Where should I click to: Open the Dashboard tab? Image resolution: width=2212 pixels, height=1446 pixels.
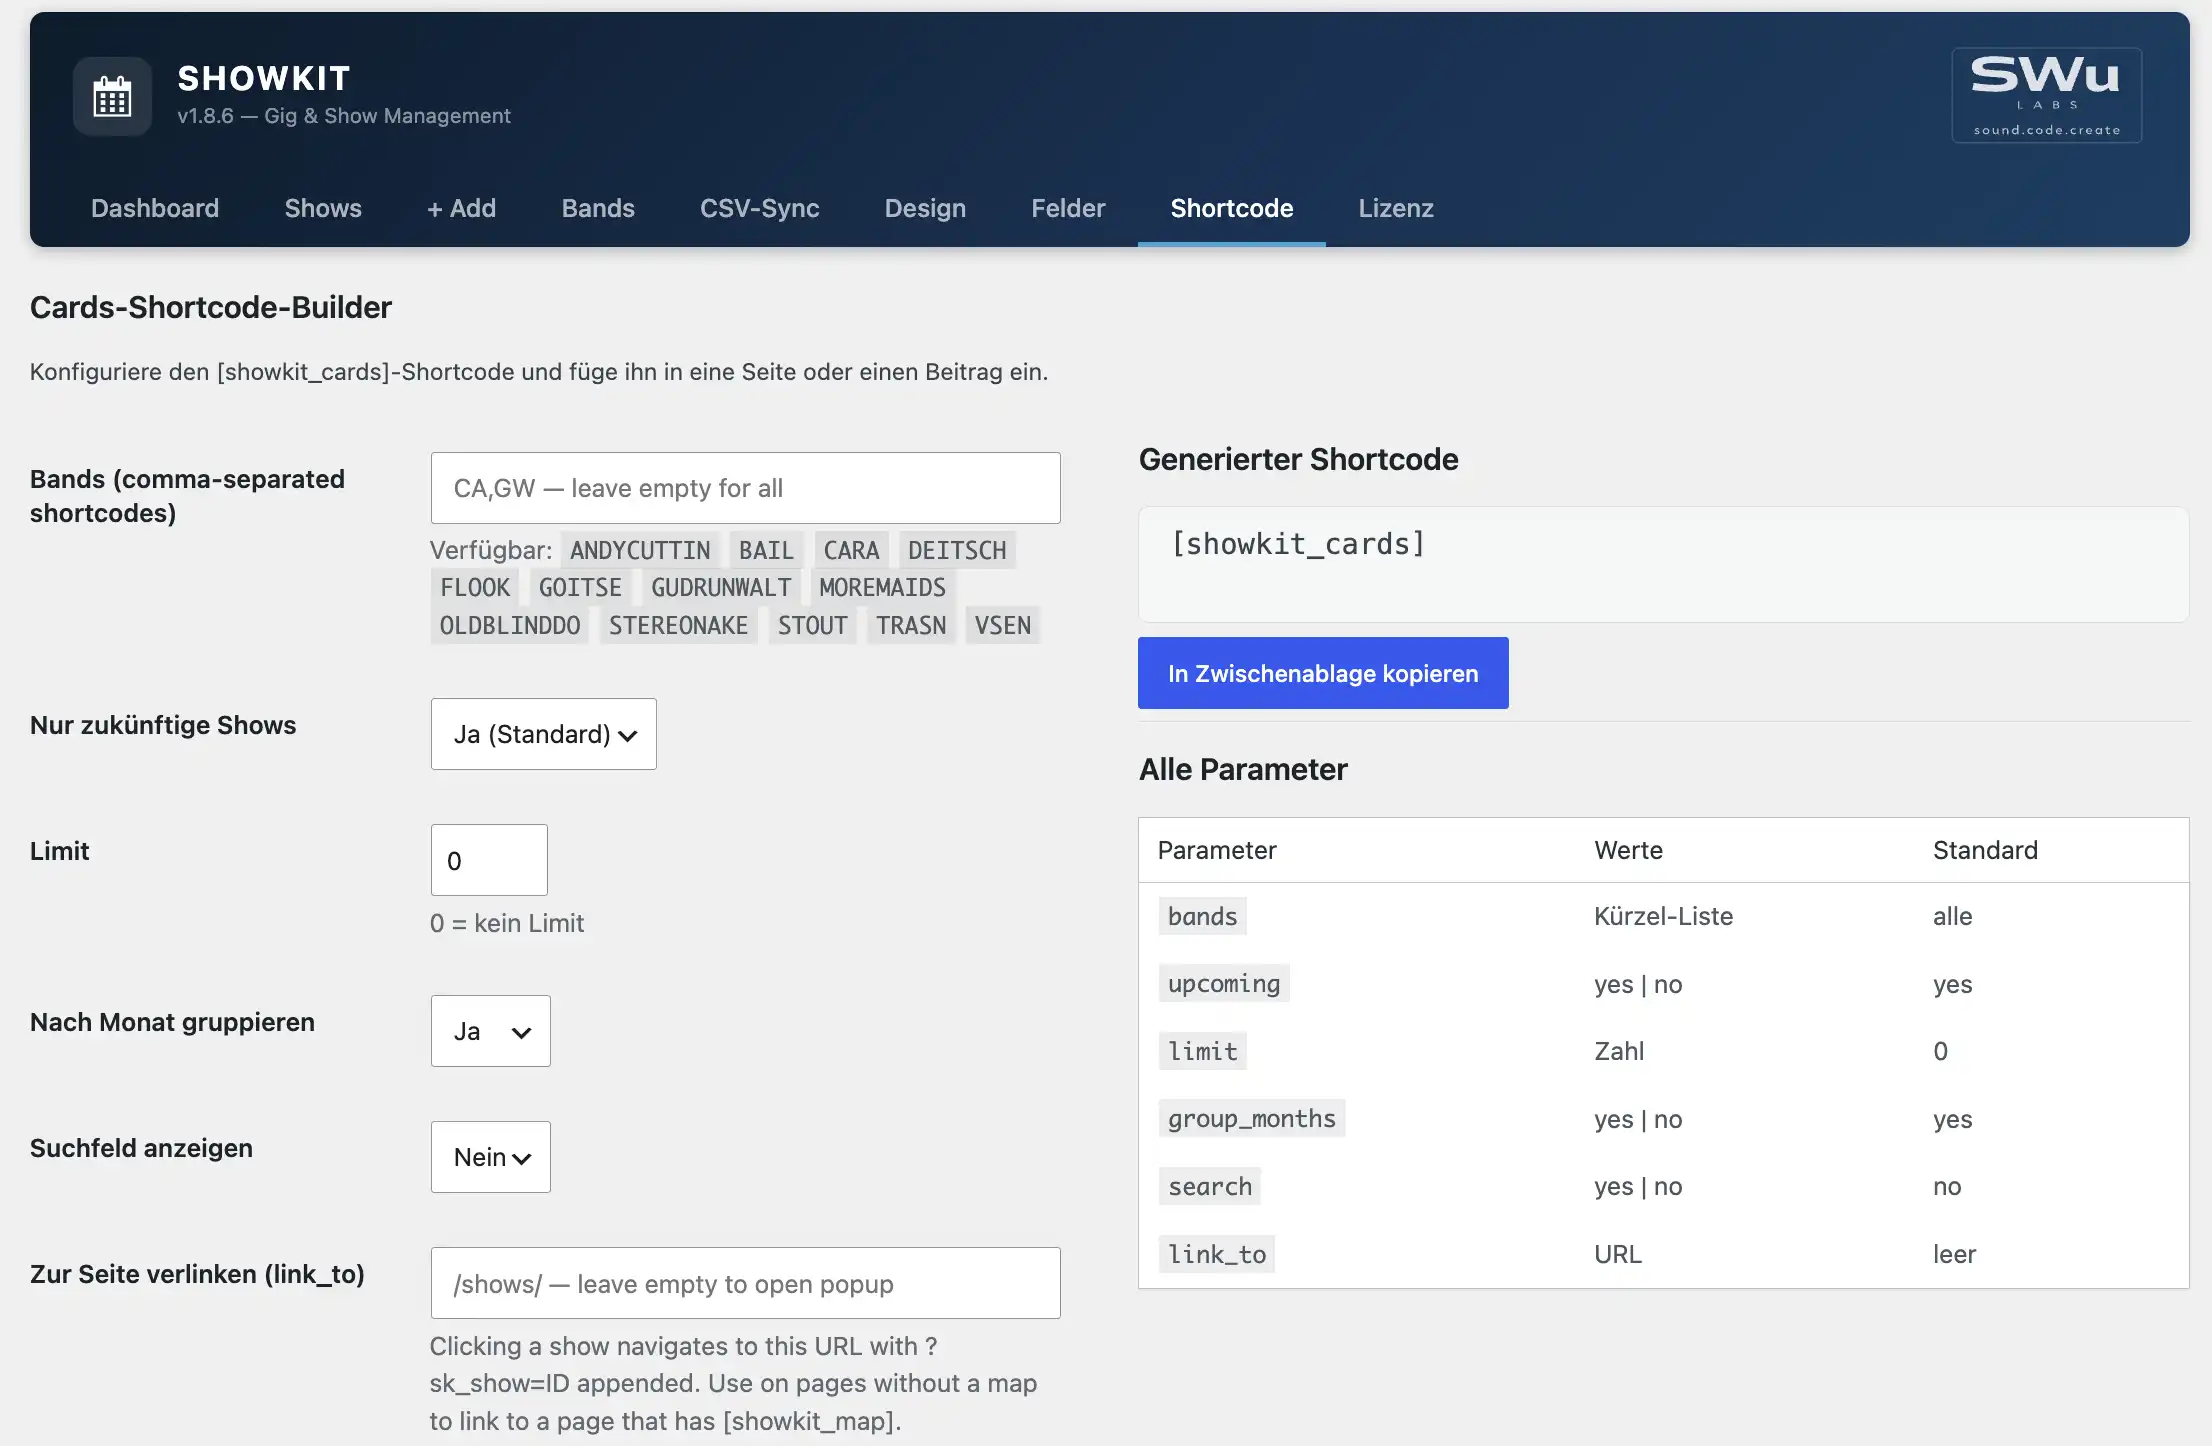[x=155, y=208]
